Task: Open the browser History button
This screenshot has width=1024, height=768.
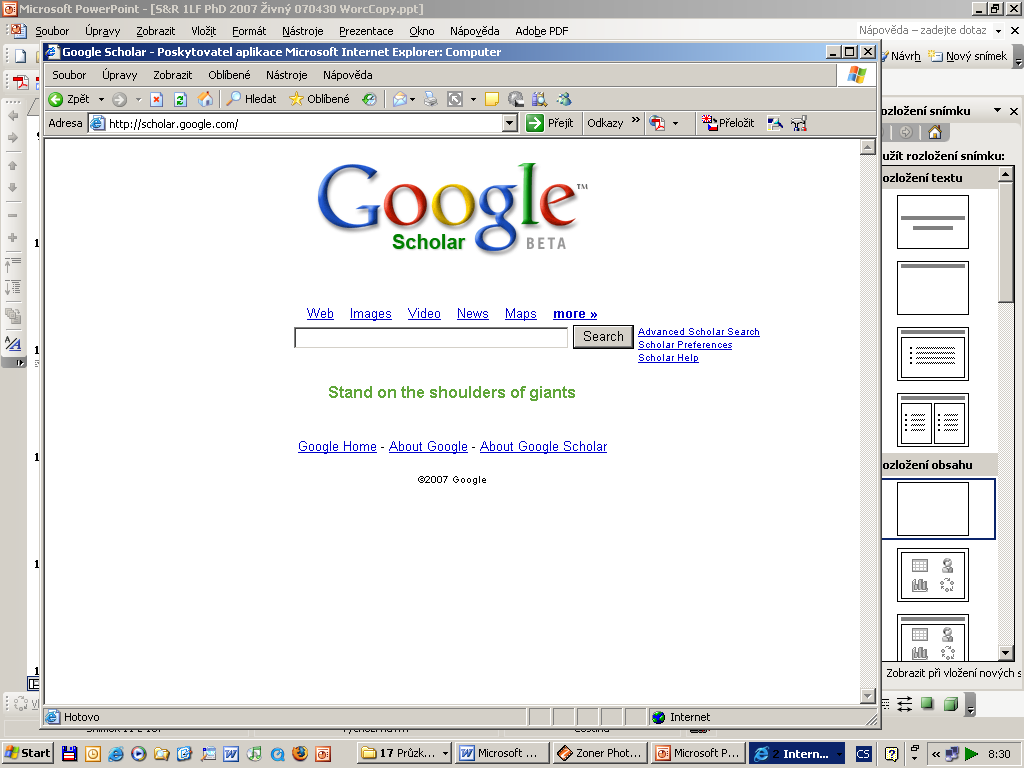Action: tap(370, 99)
